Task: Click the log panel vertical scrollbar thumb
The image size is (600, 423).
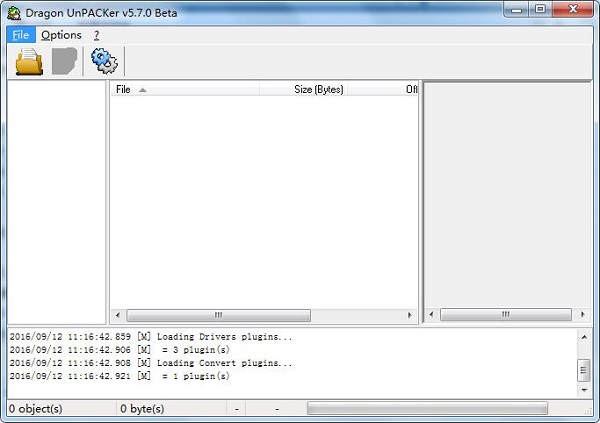Action: (584, 370)
